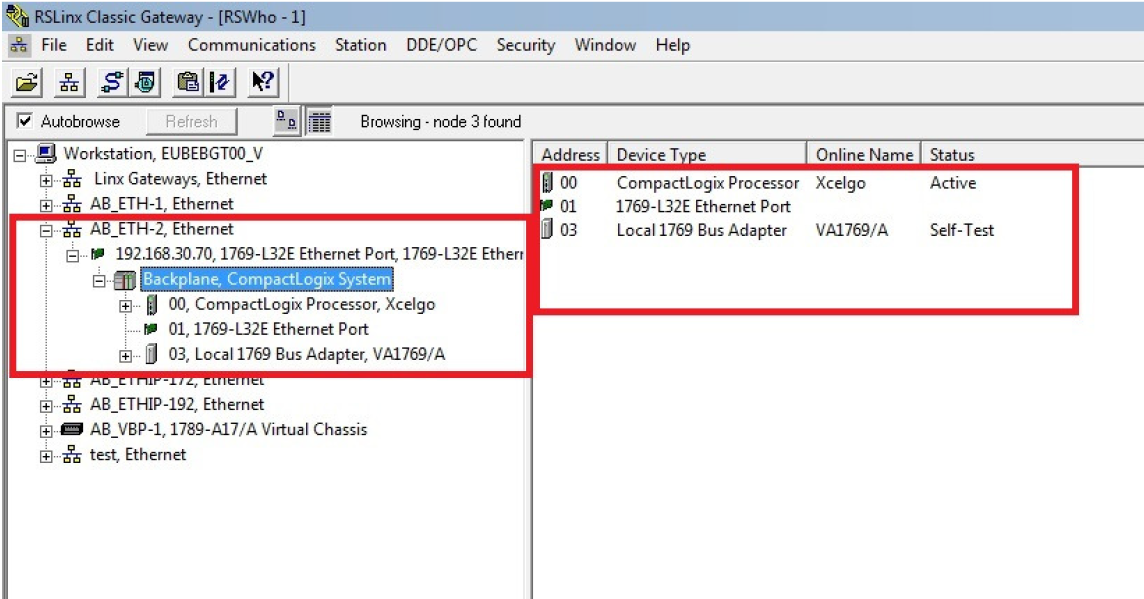Viewport: 1144px width, 599px height.
Task: Expand the 03, Local 1769 Bus Adapter node
Action: [125, 356]
